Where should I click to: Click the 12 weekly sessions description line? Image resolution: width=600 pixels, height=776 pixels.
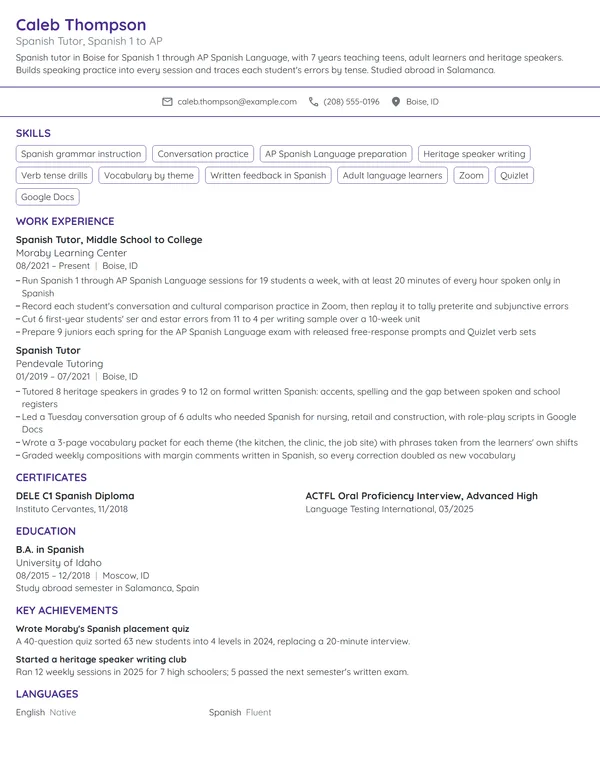212,673
